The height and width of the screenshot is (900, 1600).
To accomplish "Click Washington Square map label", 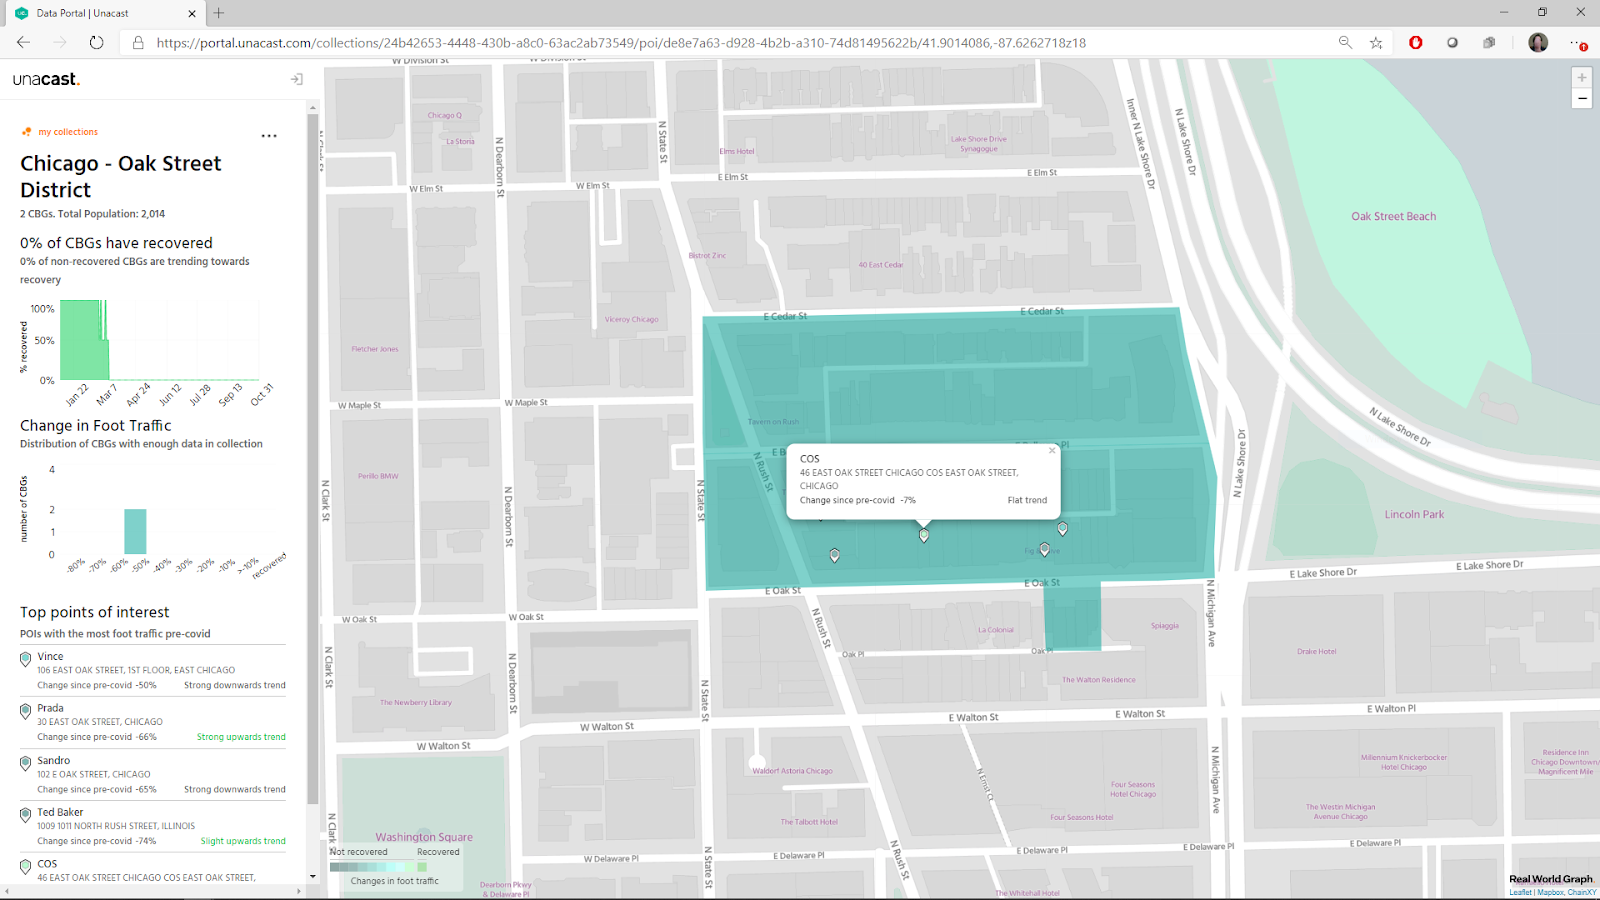I will (424, 837).
